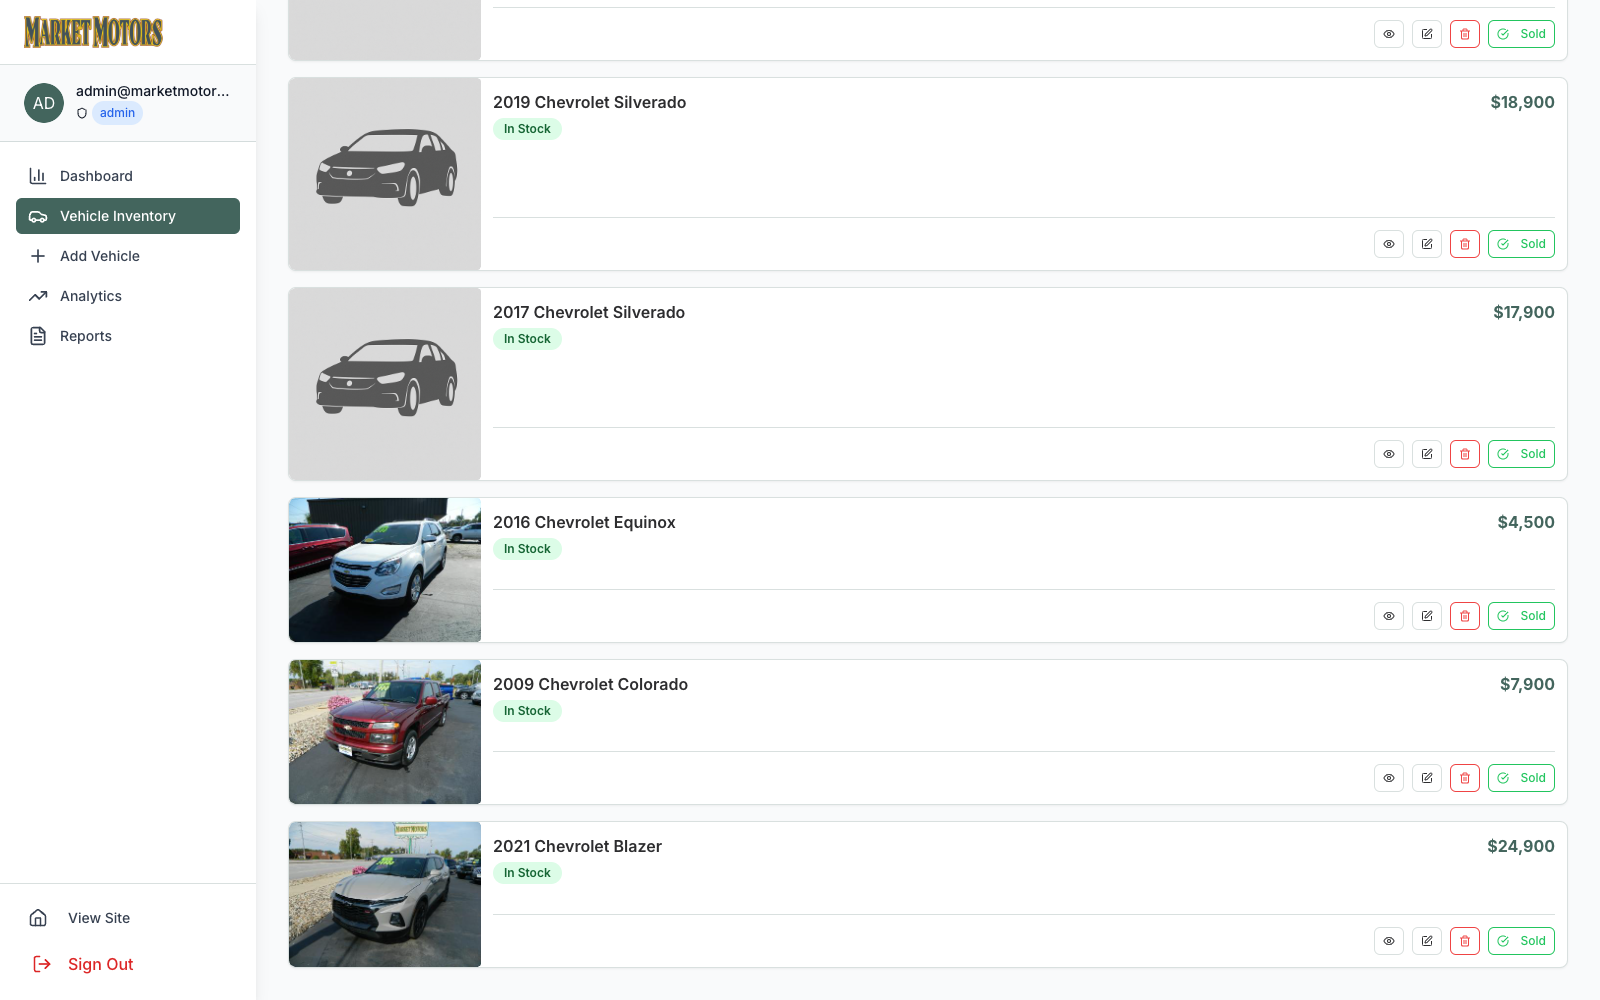Edit the 2021 Chevrolet Blazer listing
Screen dimensions: 1600x1000
[1427, 941]
